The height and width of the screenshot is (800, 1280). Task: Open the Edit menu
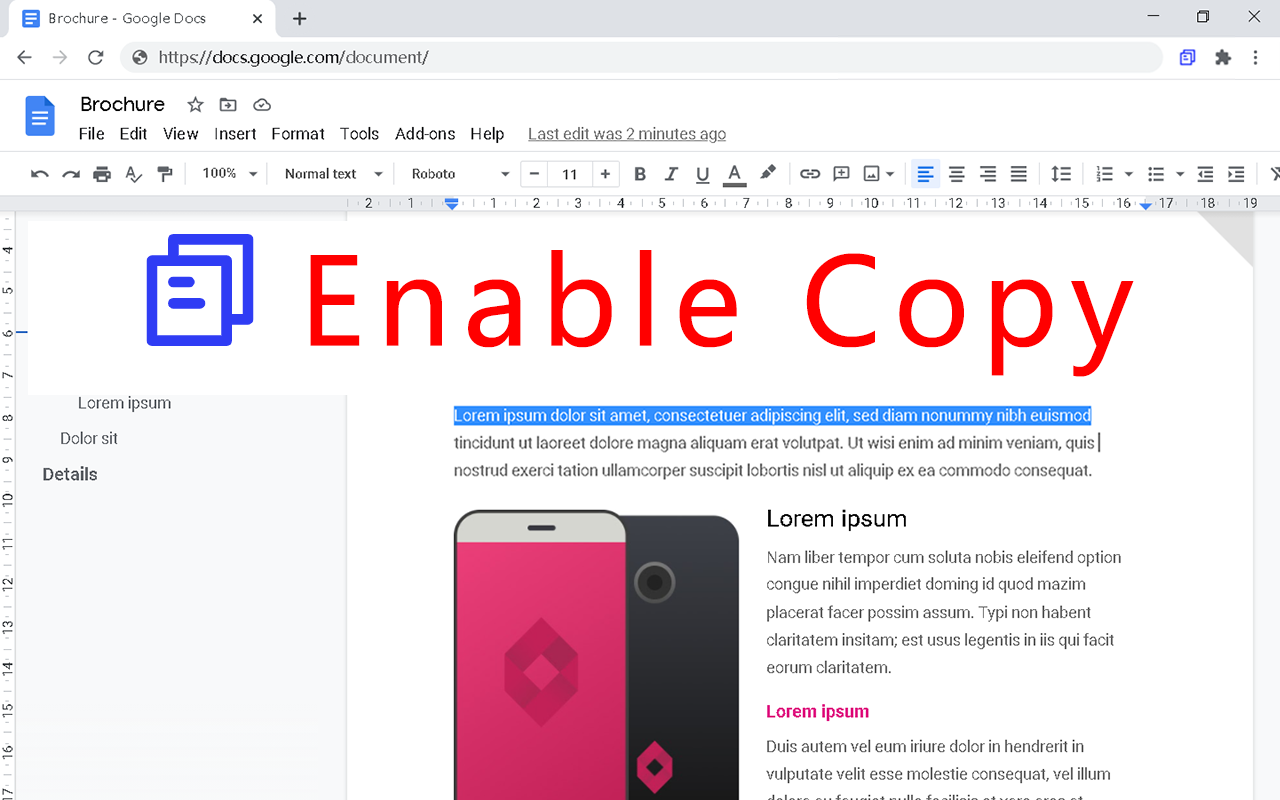tap(133, 134)
